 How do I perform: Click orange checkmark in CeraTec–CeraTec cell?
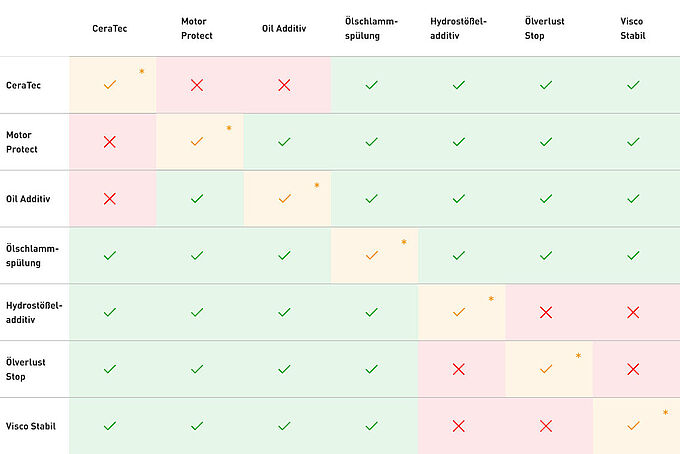click(x=110, y=85)
